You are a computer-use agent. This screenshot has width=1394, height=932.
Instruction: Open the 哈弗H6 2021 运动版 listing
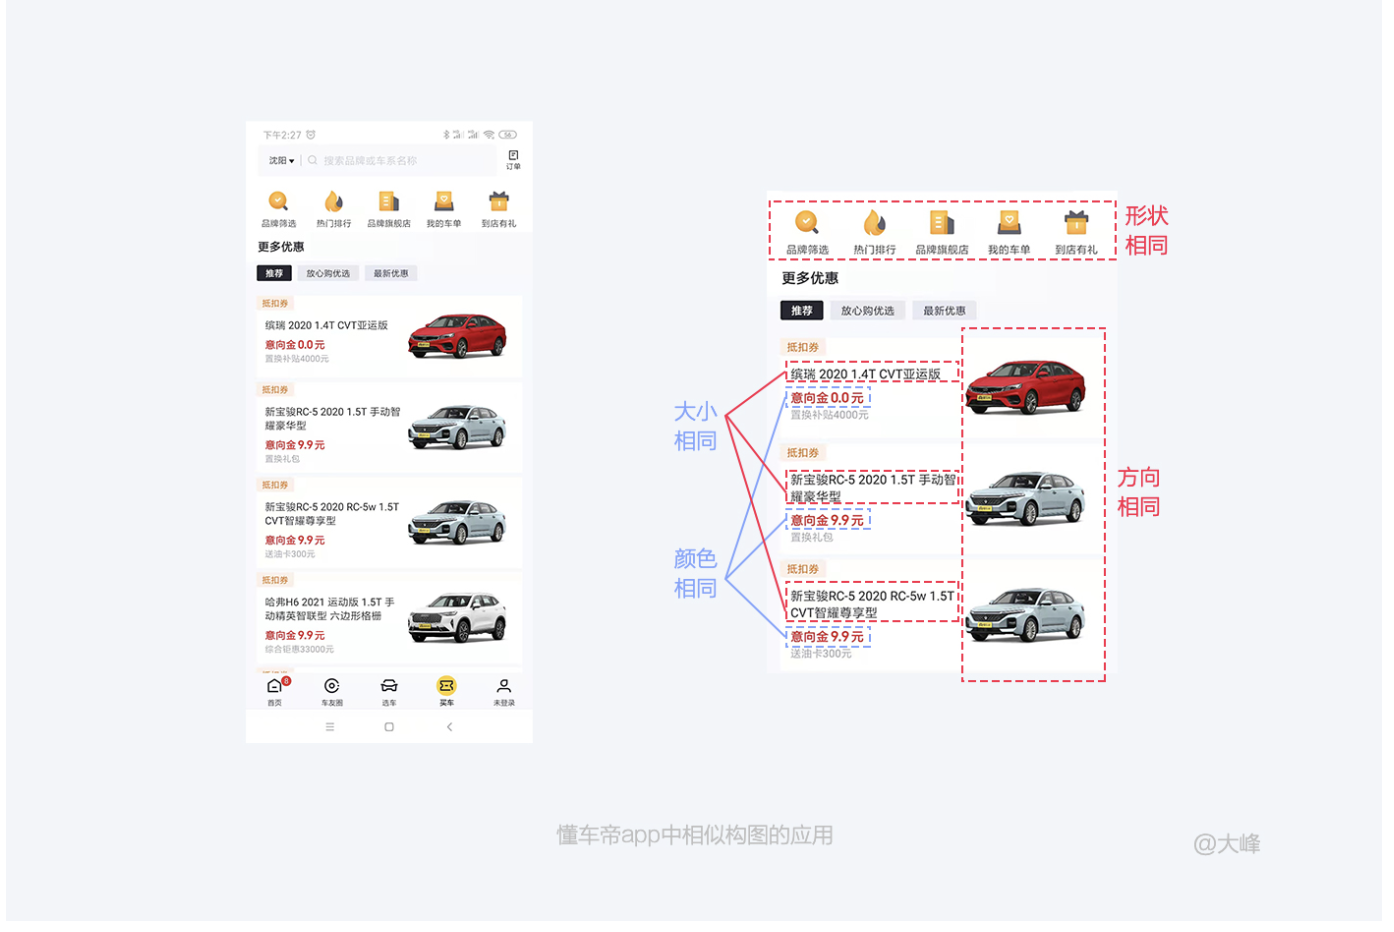click(x=330, y=609)
